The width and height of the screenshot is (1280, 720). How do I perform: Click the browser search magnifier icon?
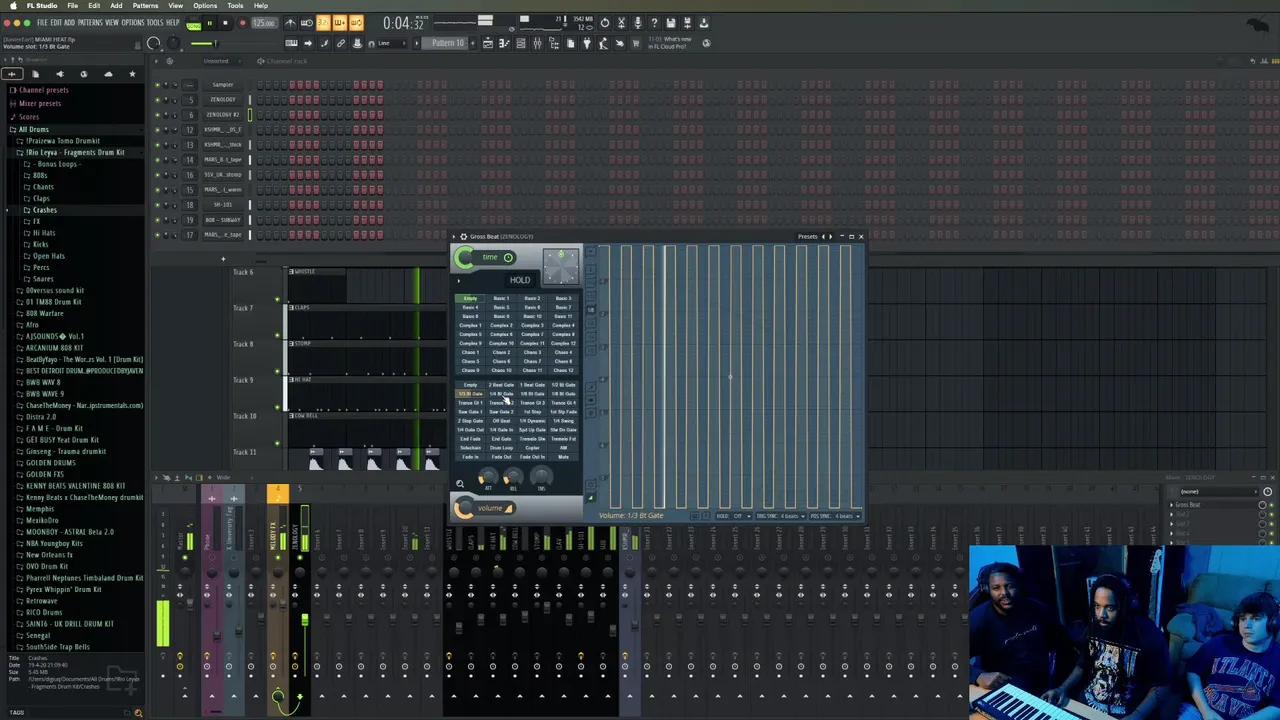tap(138, 712)
